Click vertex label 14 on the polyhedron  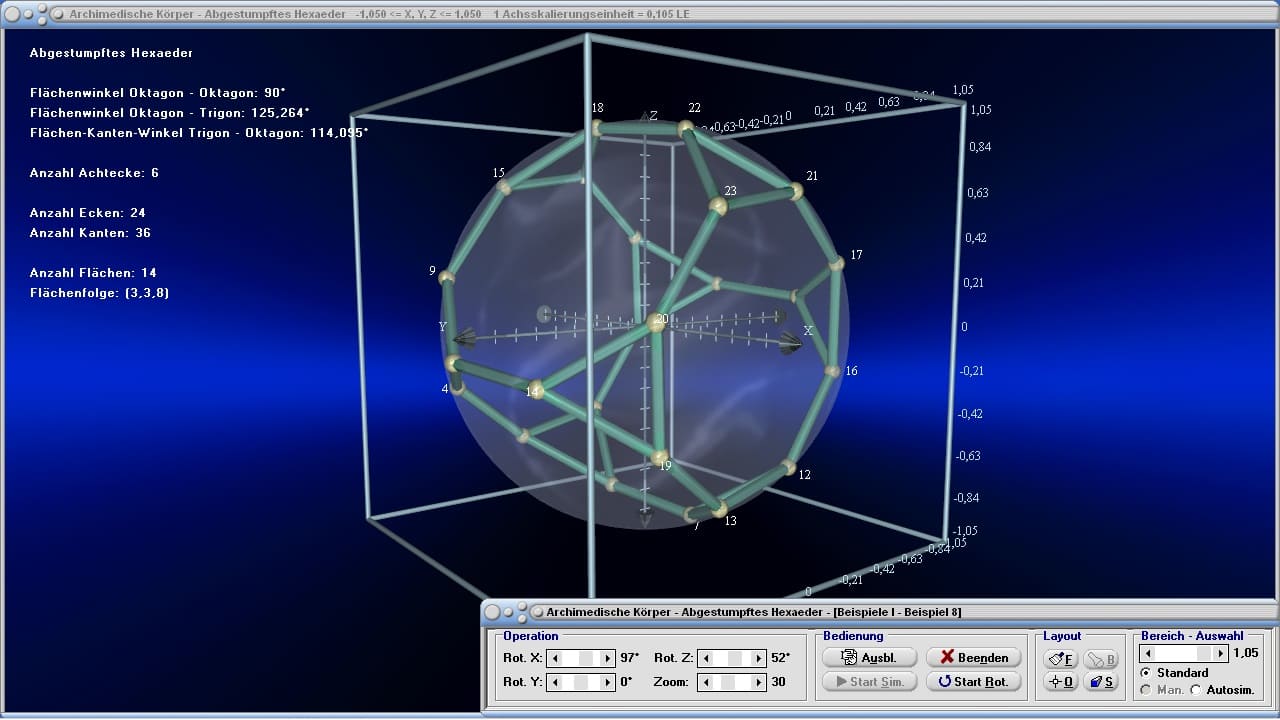click(x=533, y=392)
